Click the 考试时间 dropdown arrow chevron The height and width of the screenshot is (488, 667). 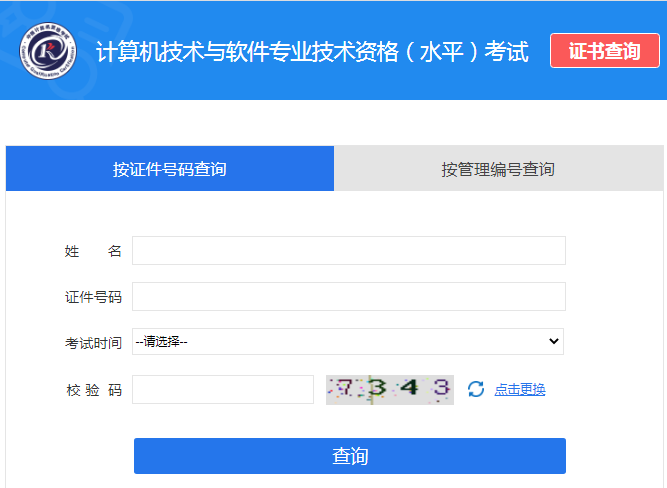coord(554,342)
